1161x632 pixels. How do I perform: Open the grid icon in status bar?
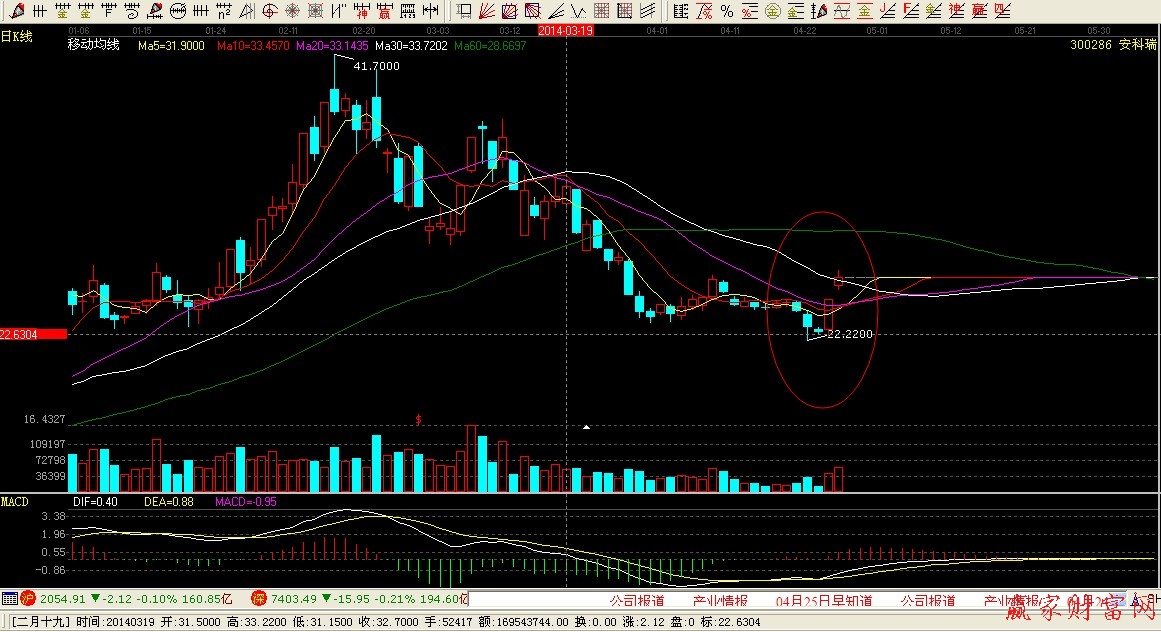(10, 599)
